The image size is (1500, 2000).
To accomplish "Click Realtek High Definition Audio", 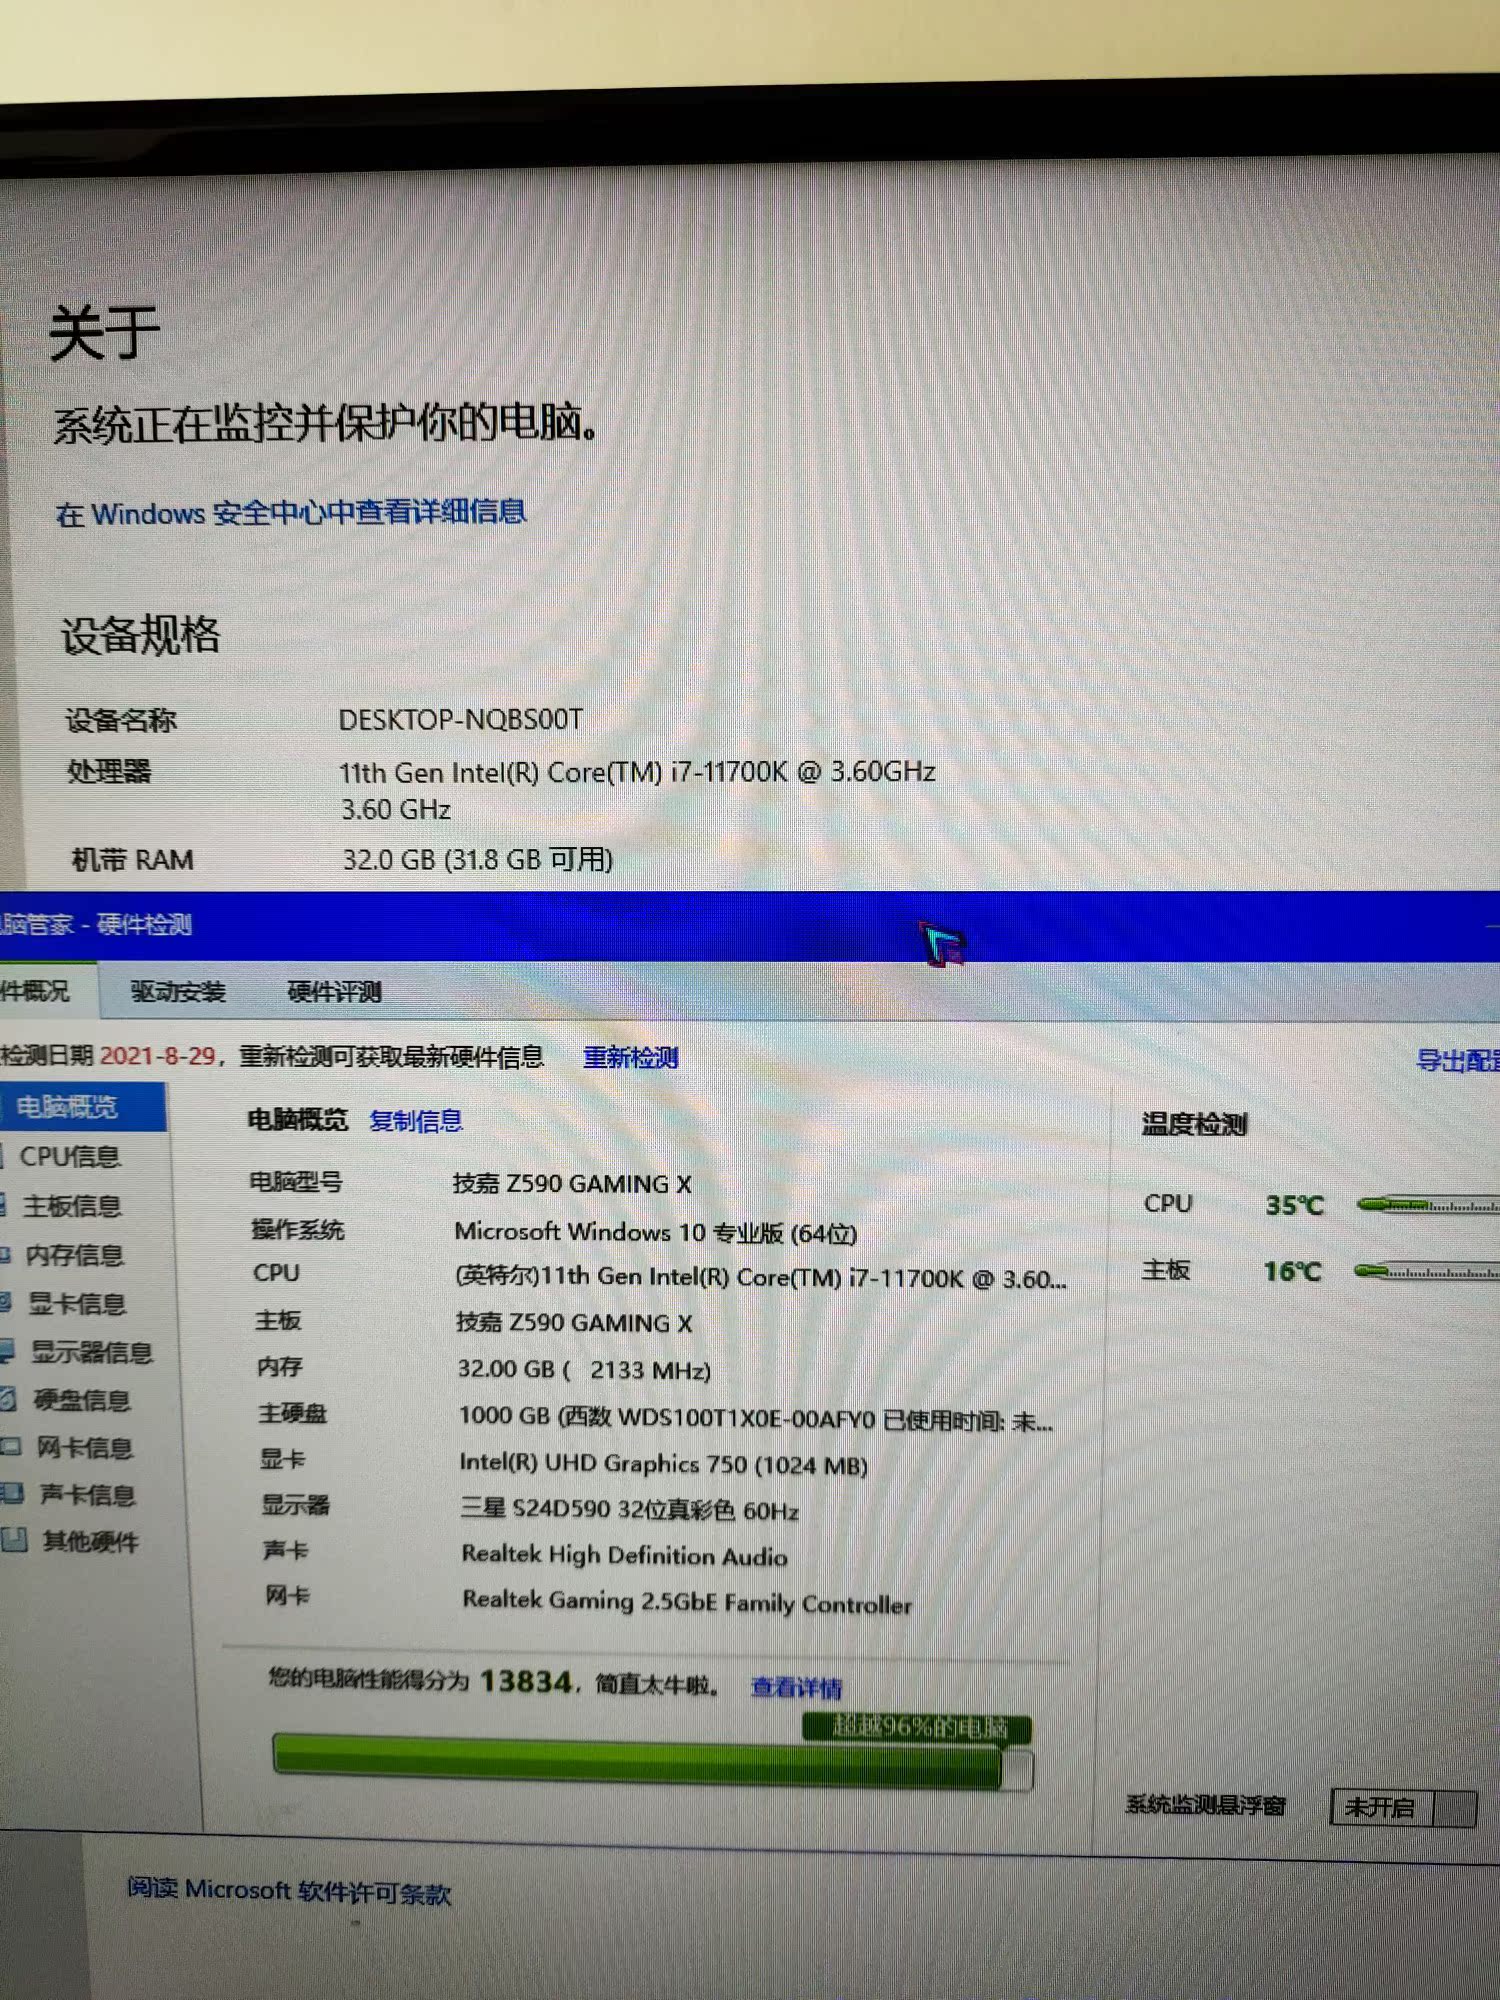I will coord(624,1556).
